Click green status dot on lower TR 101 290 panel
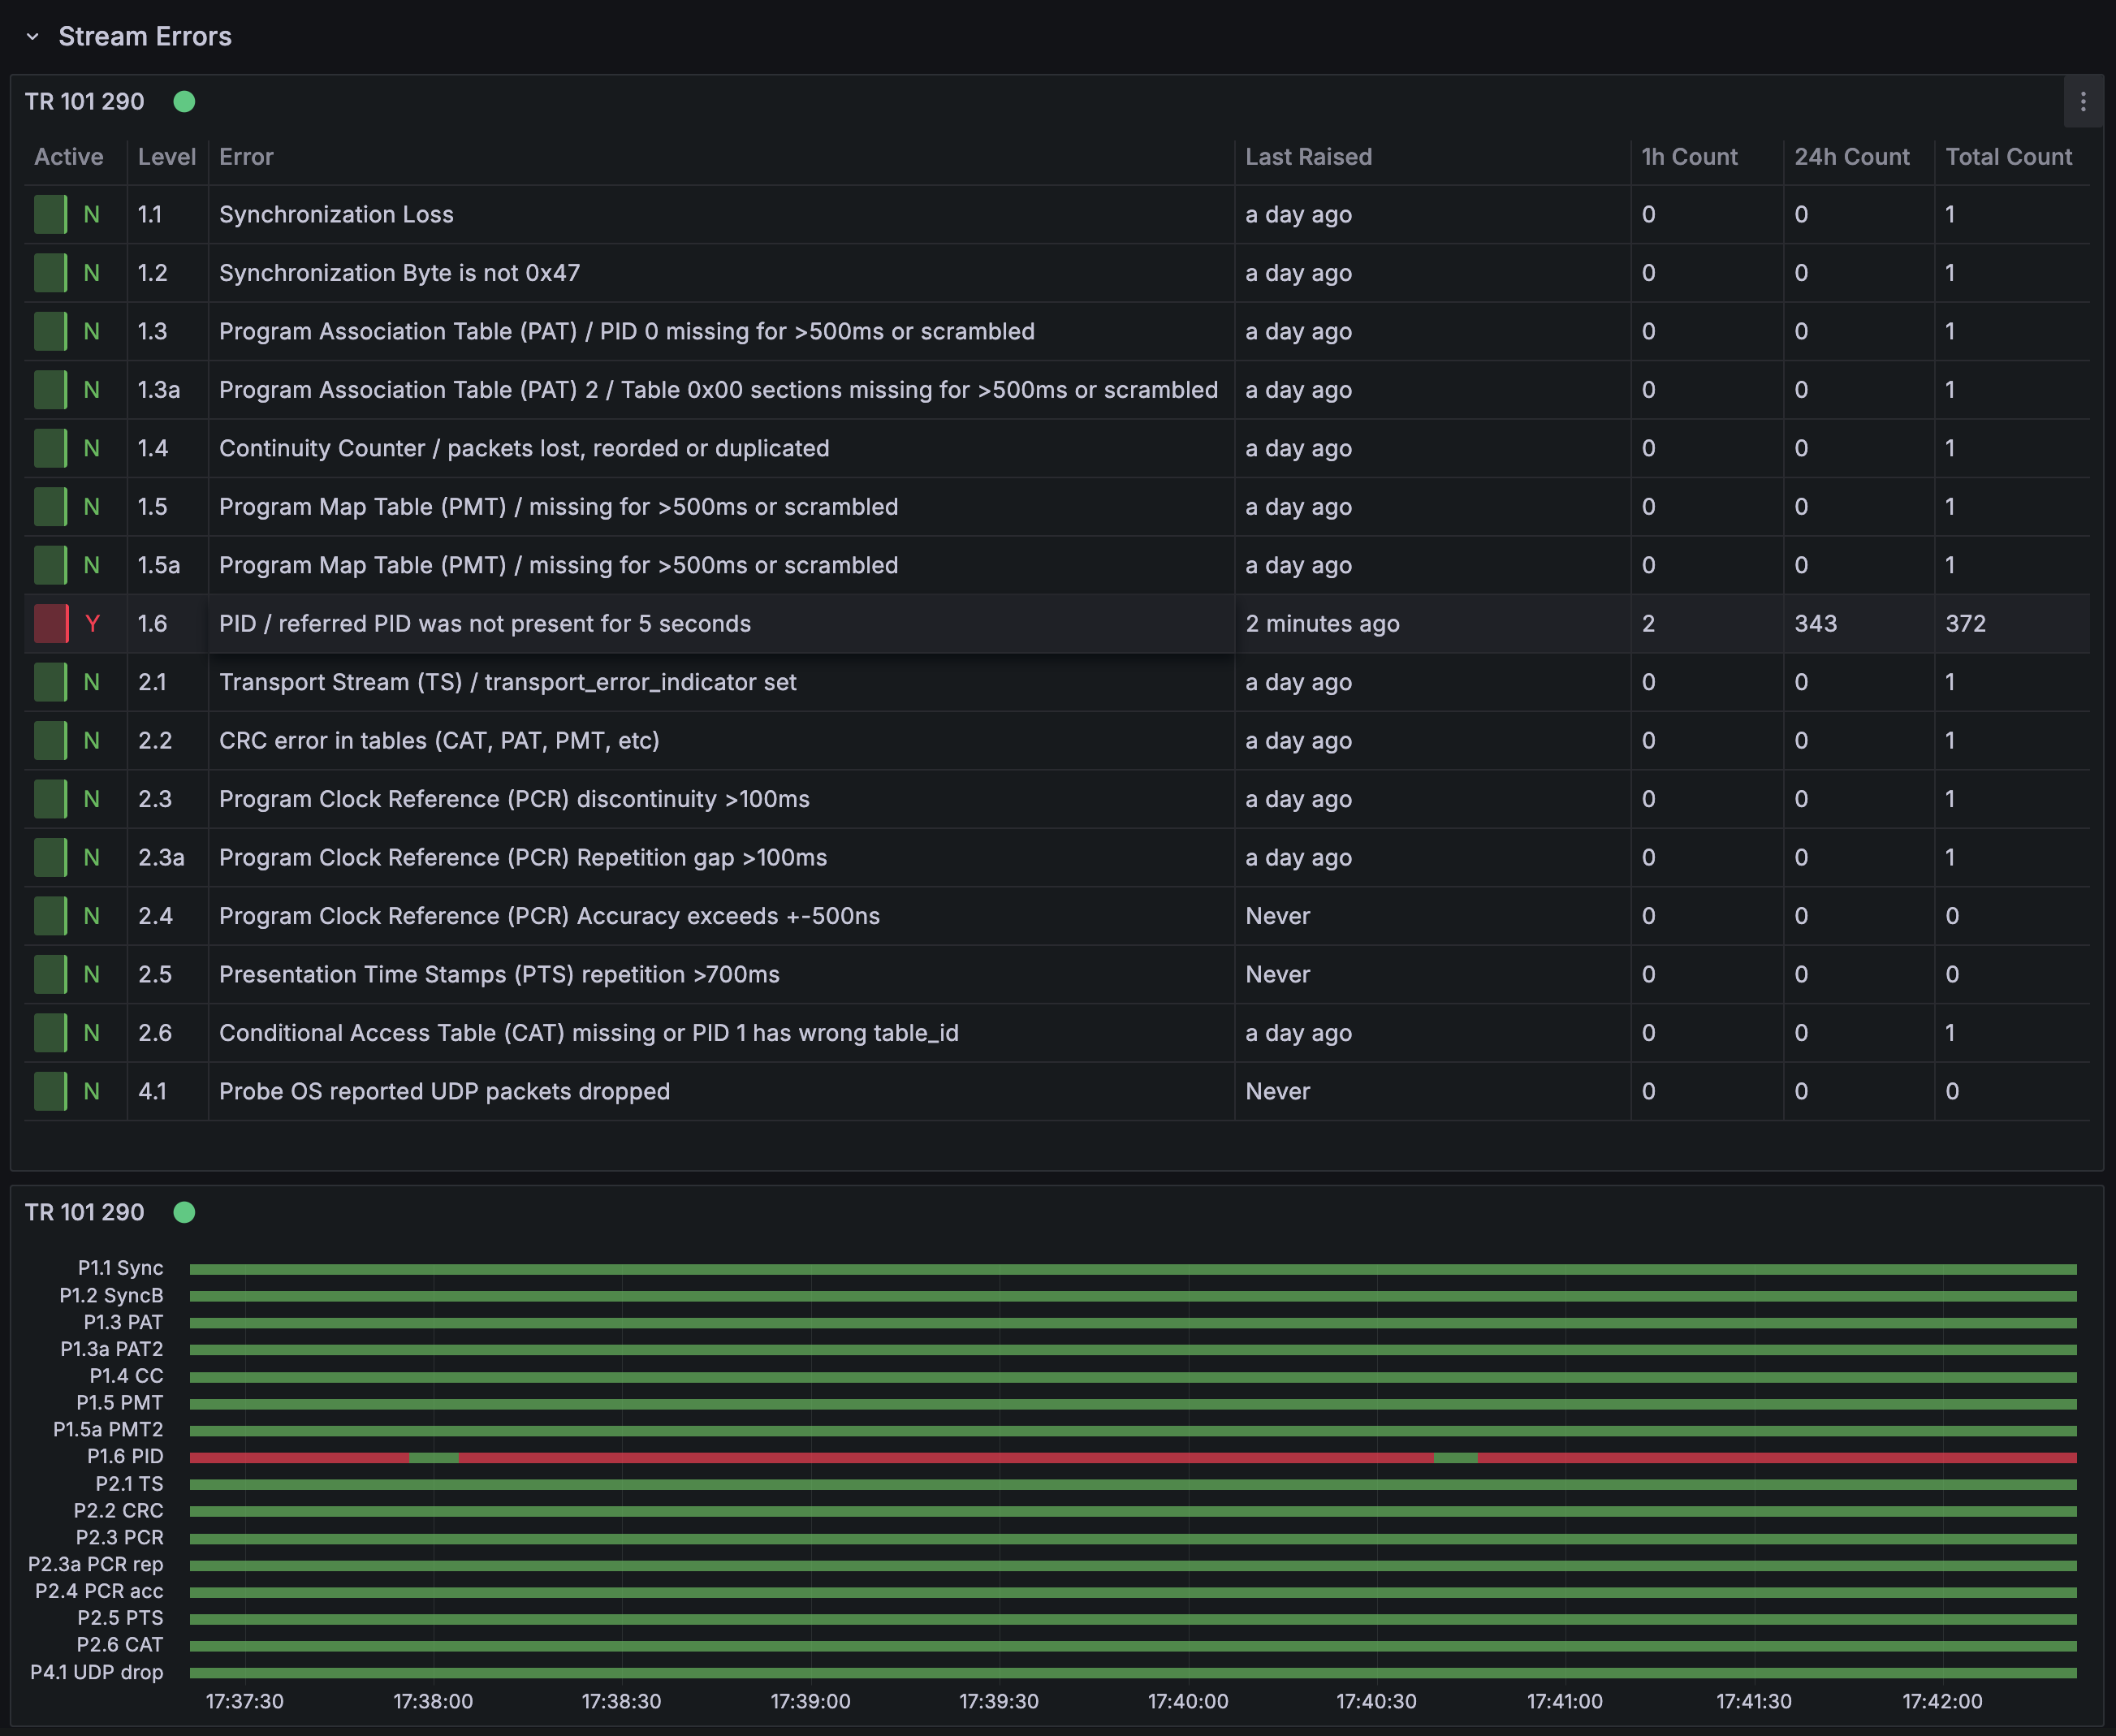Image resolution: width=2116 pixels, height=1736 pixels. click(184, 1212)
